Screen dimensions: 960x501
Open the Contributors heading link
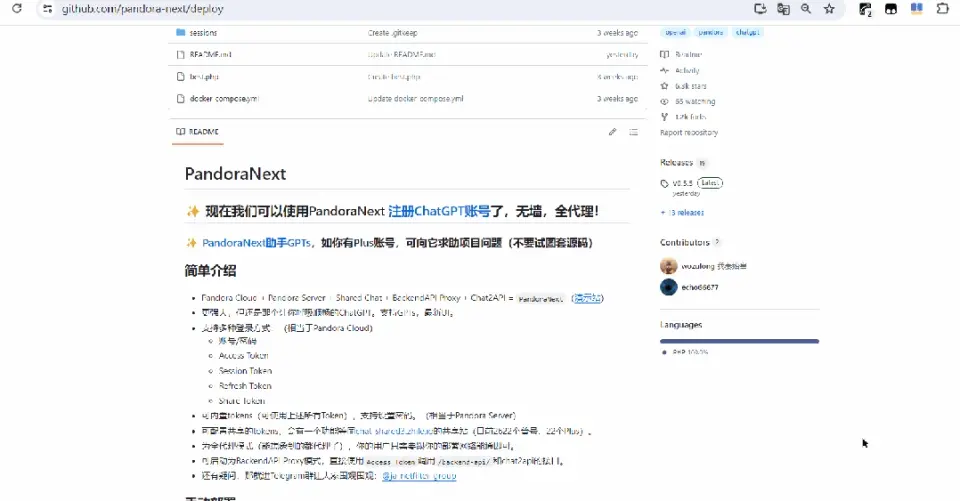(x=684, y=243)
